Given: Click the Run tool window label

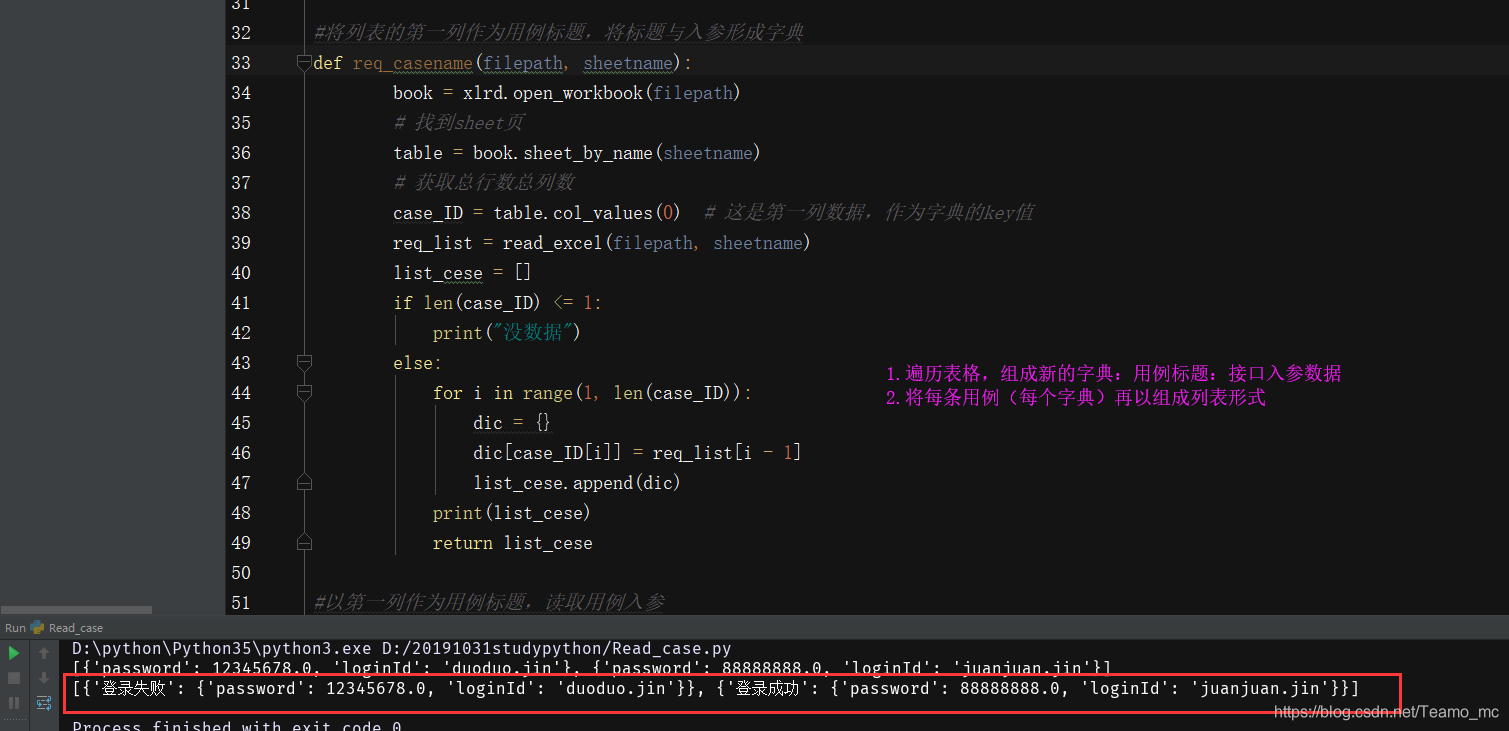Looking at the screenshot, I should (x=15, y=628).
